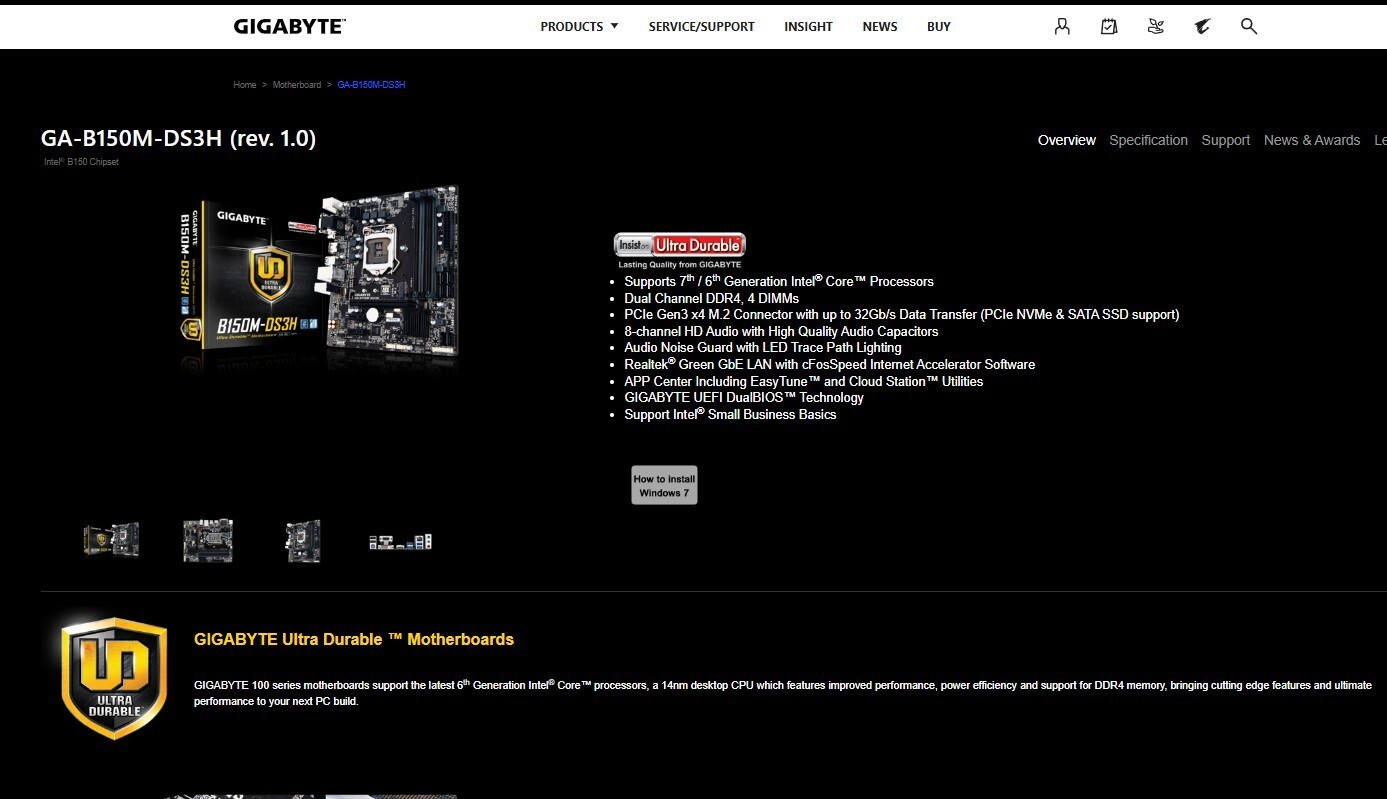This screenshot has width=1387, height=799.
Task: Click the UEFI DualBIOS Technology bullet
Action: pos(743,397)
